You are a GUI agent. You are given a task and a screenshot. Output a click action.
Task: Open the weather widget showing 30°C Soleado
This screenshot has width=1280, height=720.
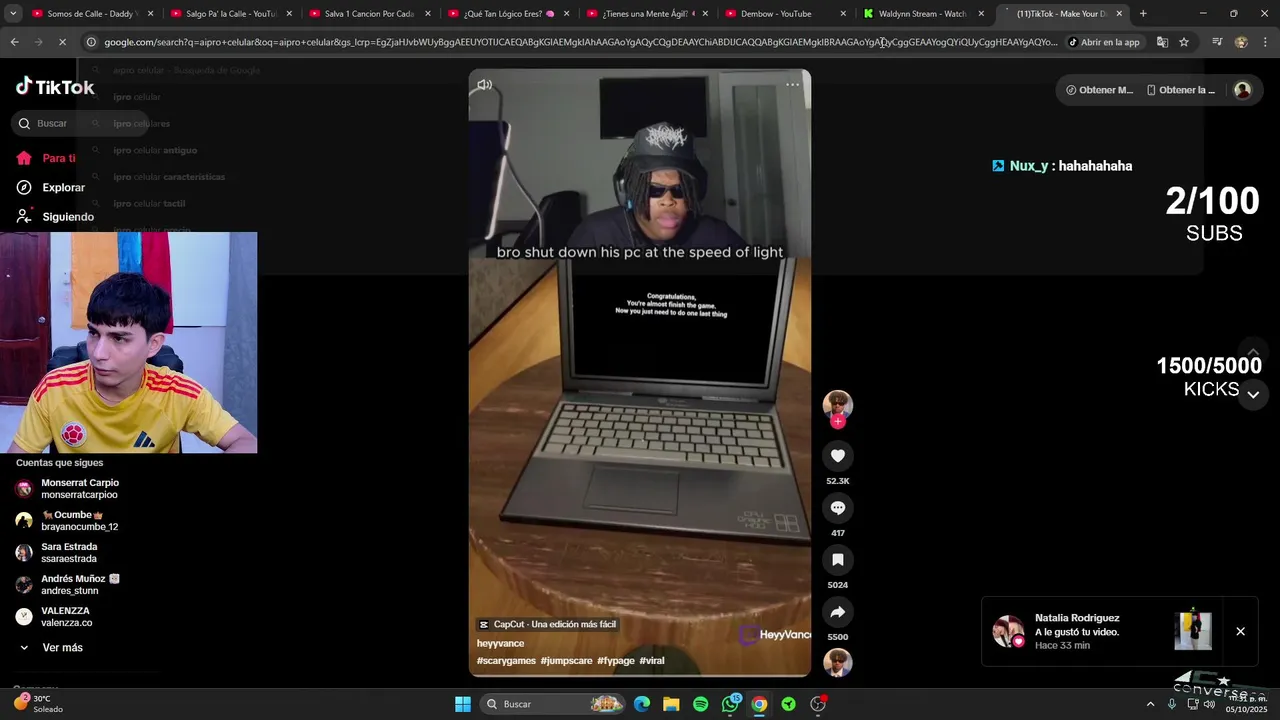pos(40,704)
